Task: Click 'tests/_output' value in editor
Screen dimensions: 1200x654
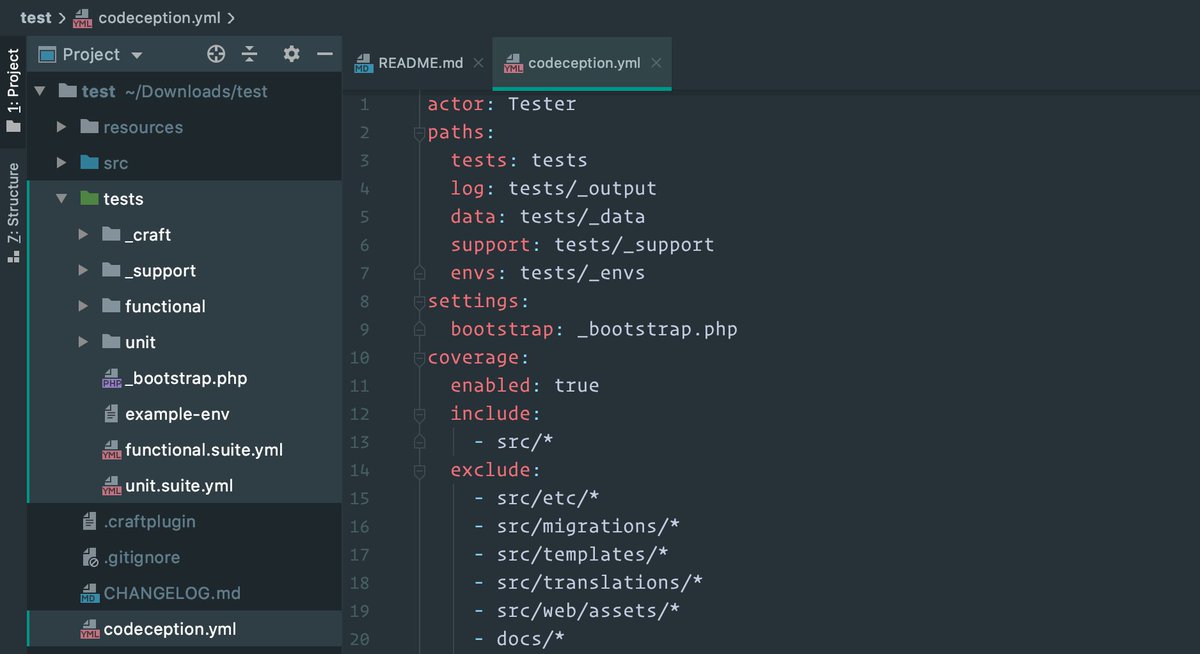Action: (x=583, y=188)
